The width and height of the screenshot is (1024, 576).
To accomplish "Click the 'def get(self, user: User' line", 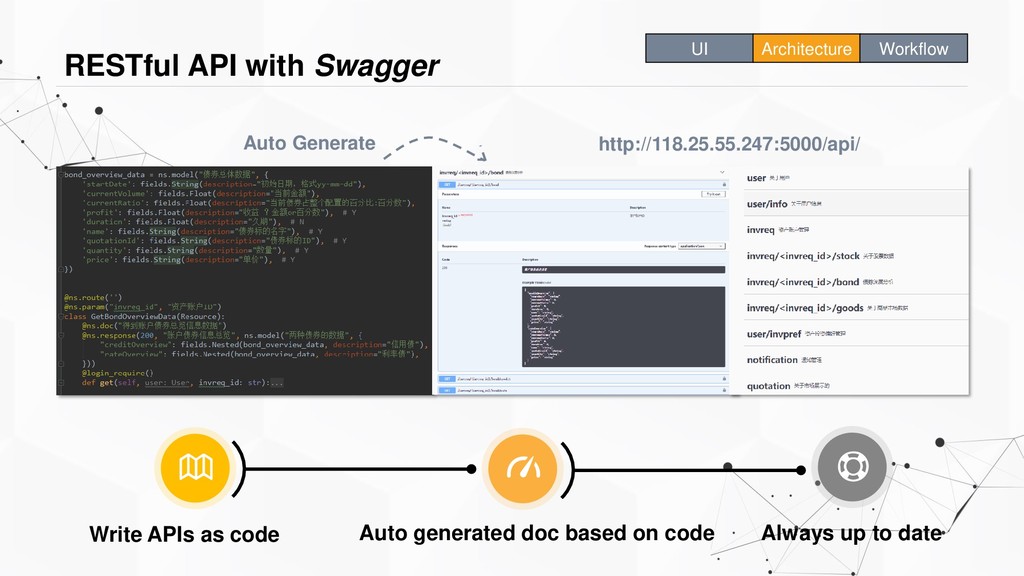I will 182,383.
